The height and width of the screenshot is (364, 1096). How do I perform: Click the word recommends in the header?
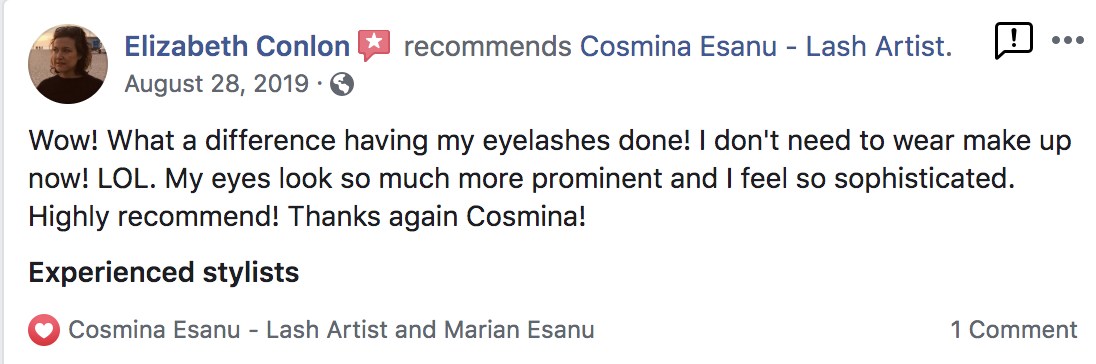487,47
